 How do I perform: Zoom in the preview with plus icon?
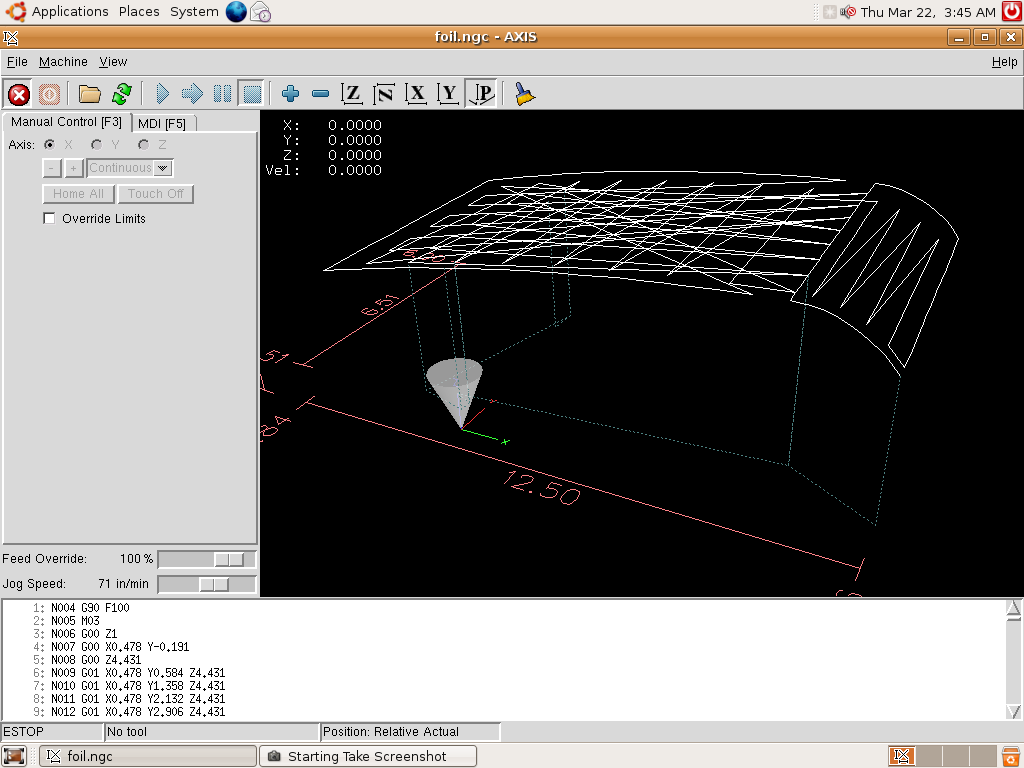[291, 94]
